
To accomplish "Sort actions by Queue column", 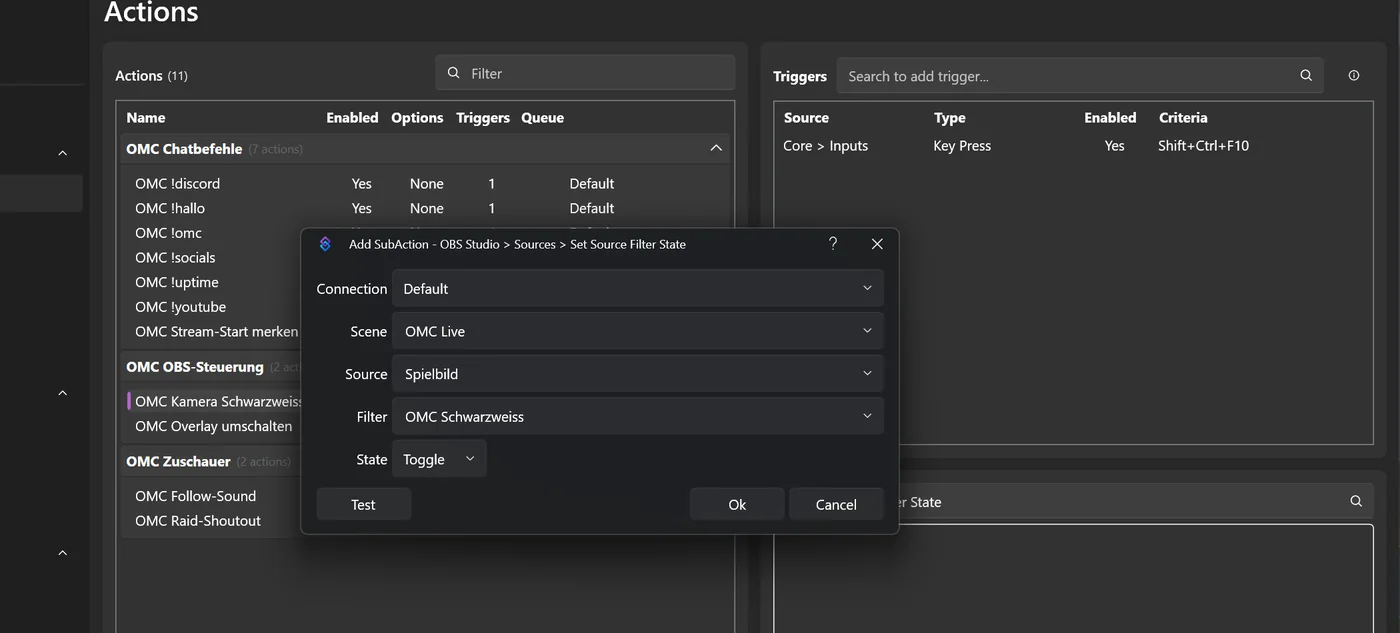I will pos(542,117).
